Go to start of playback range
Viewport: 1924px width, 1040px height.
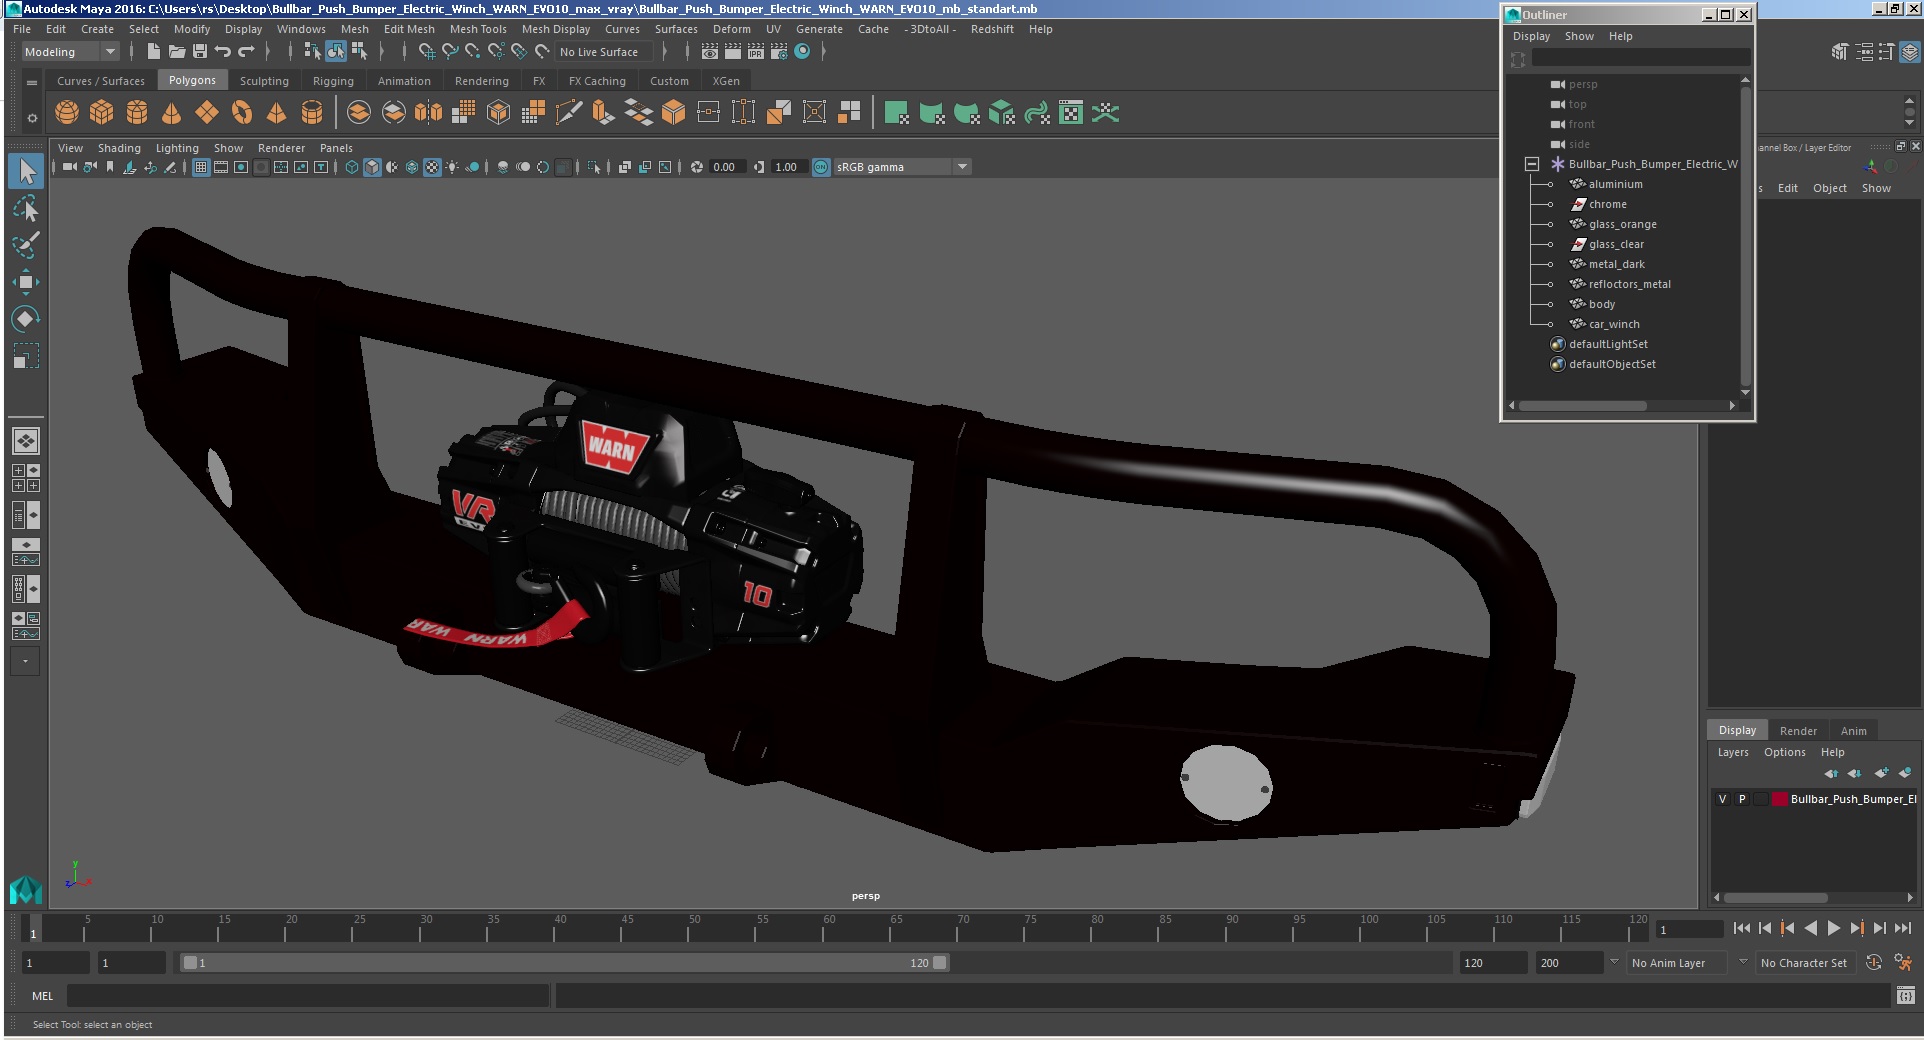(1742, 928)
